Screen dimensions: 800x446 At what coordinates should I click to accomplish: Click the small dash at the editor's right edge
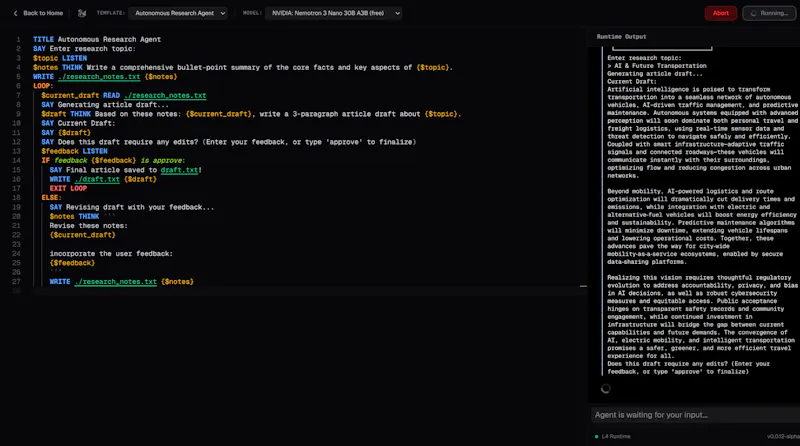click(x=583, y=286)
